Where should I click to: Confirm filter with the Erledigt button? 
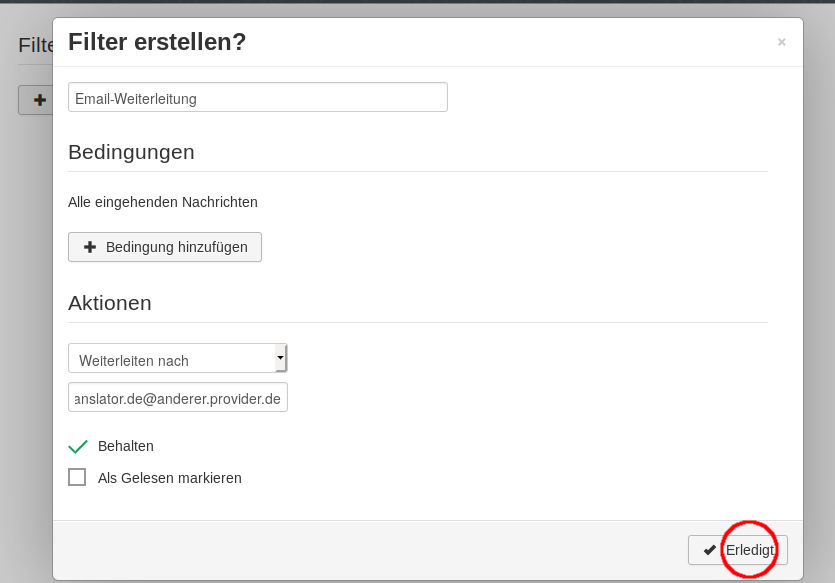click(x=738, y=550)
